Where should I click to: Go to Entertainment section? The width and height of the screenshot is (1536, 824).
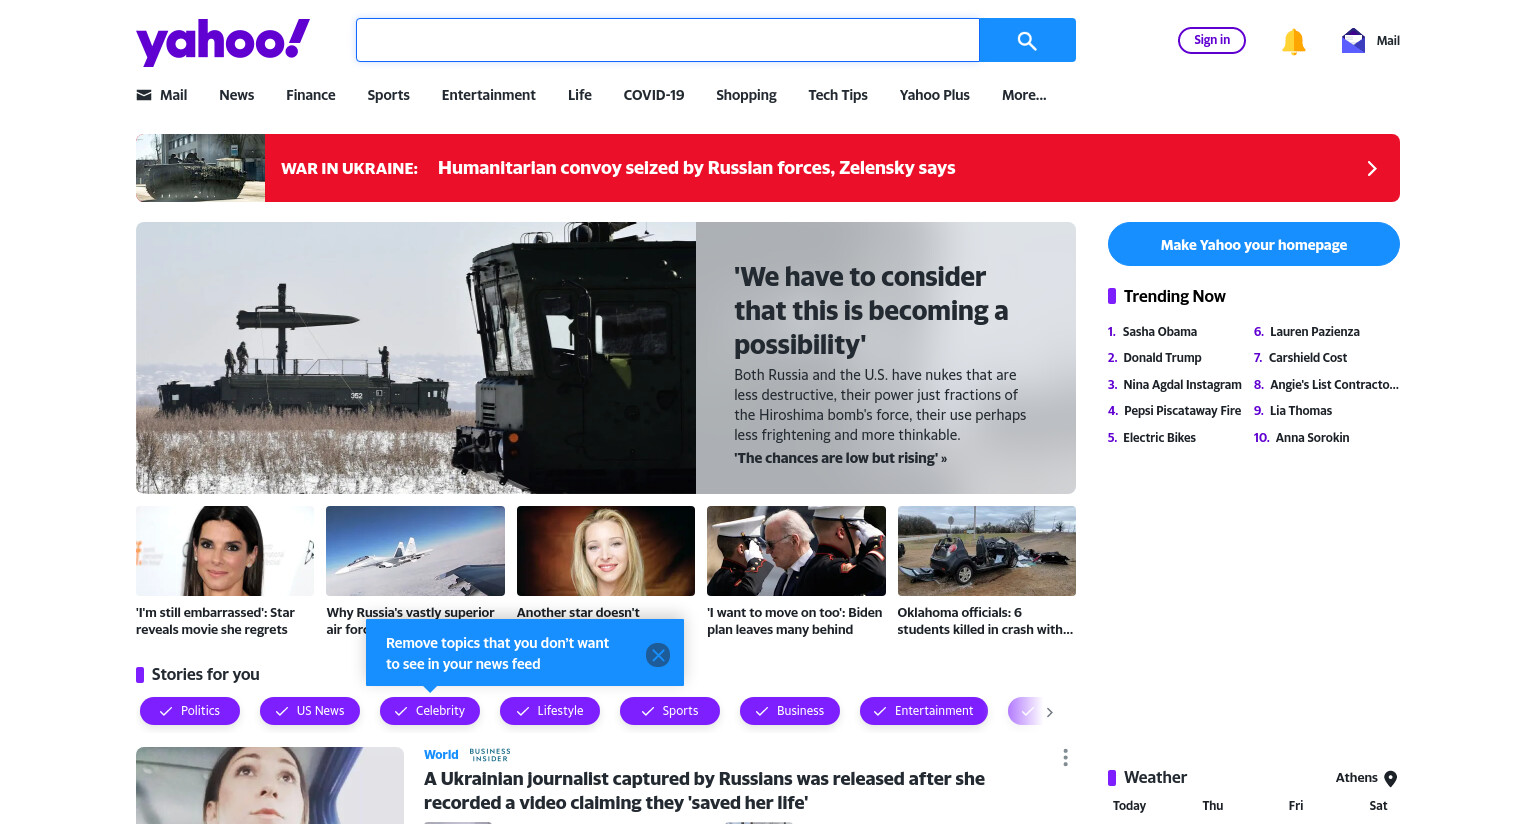[488, 95]
